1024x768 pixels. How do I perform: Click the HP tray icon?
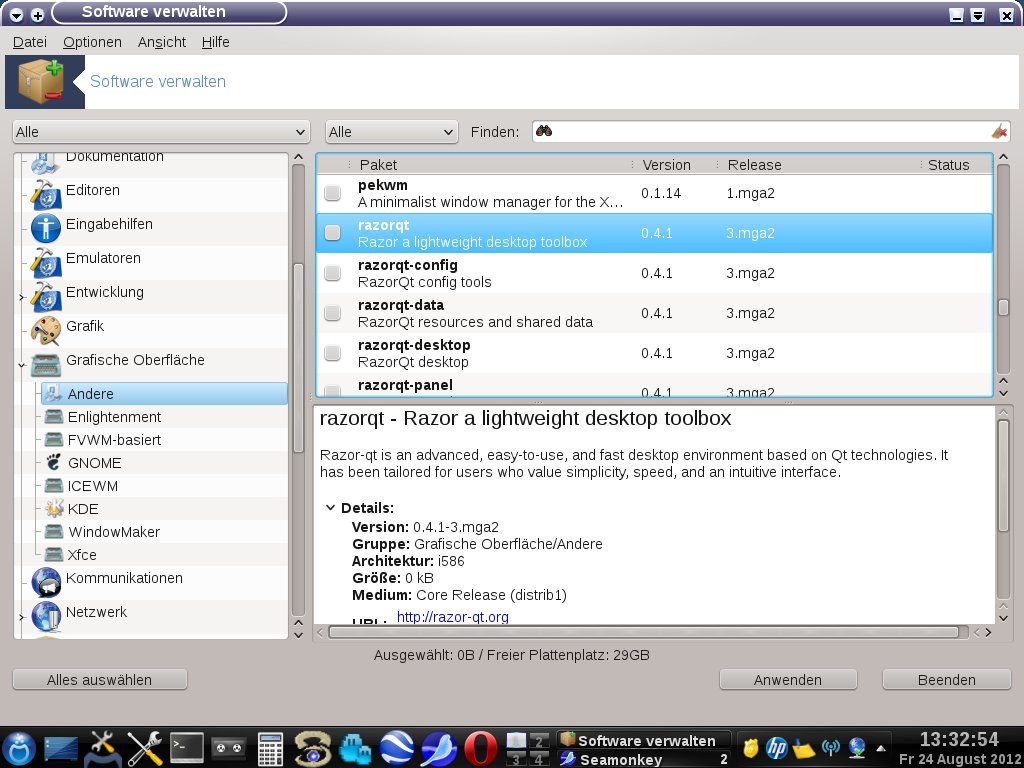pos(777,747)
